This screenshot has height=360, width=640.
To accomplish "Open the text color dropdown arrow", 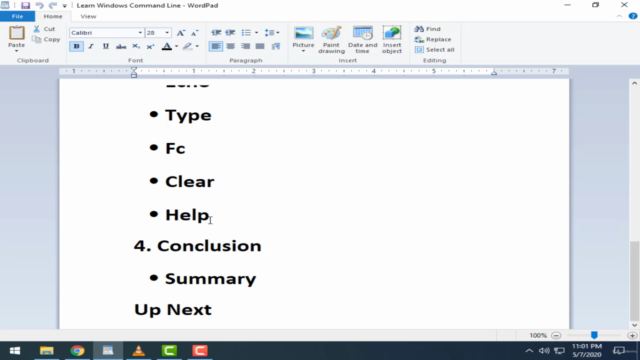I will click(176, 46).
